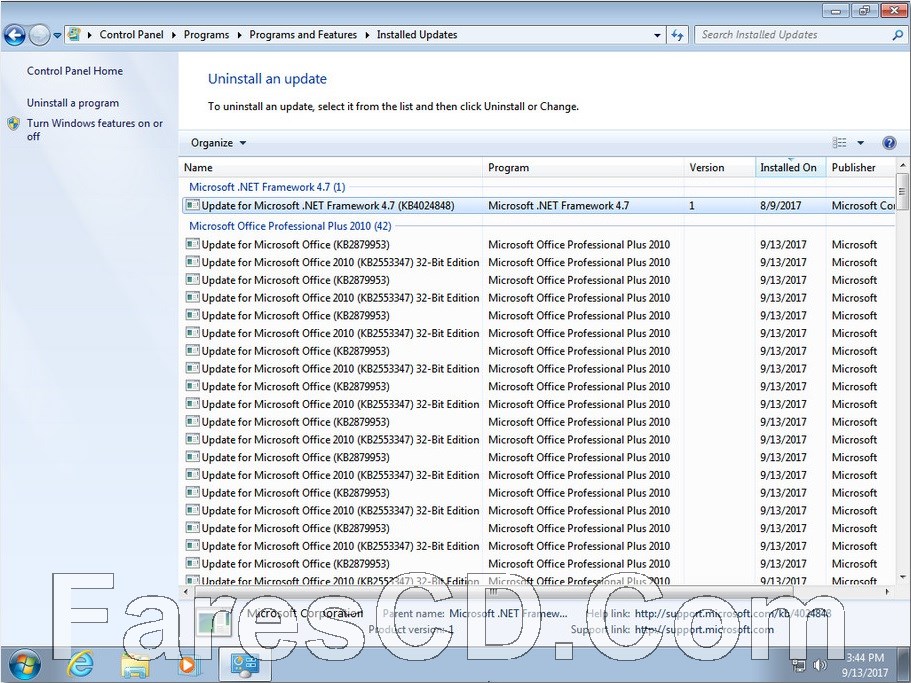Click the search magnifier icon

pos(898,35)
